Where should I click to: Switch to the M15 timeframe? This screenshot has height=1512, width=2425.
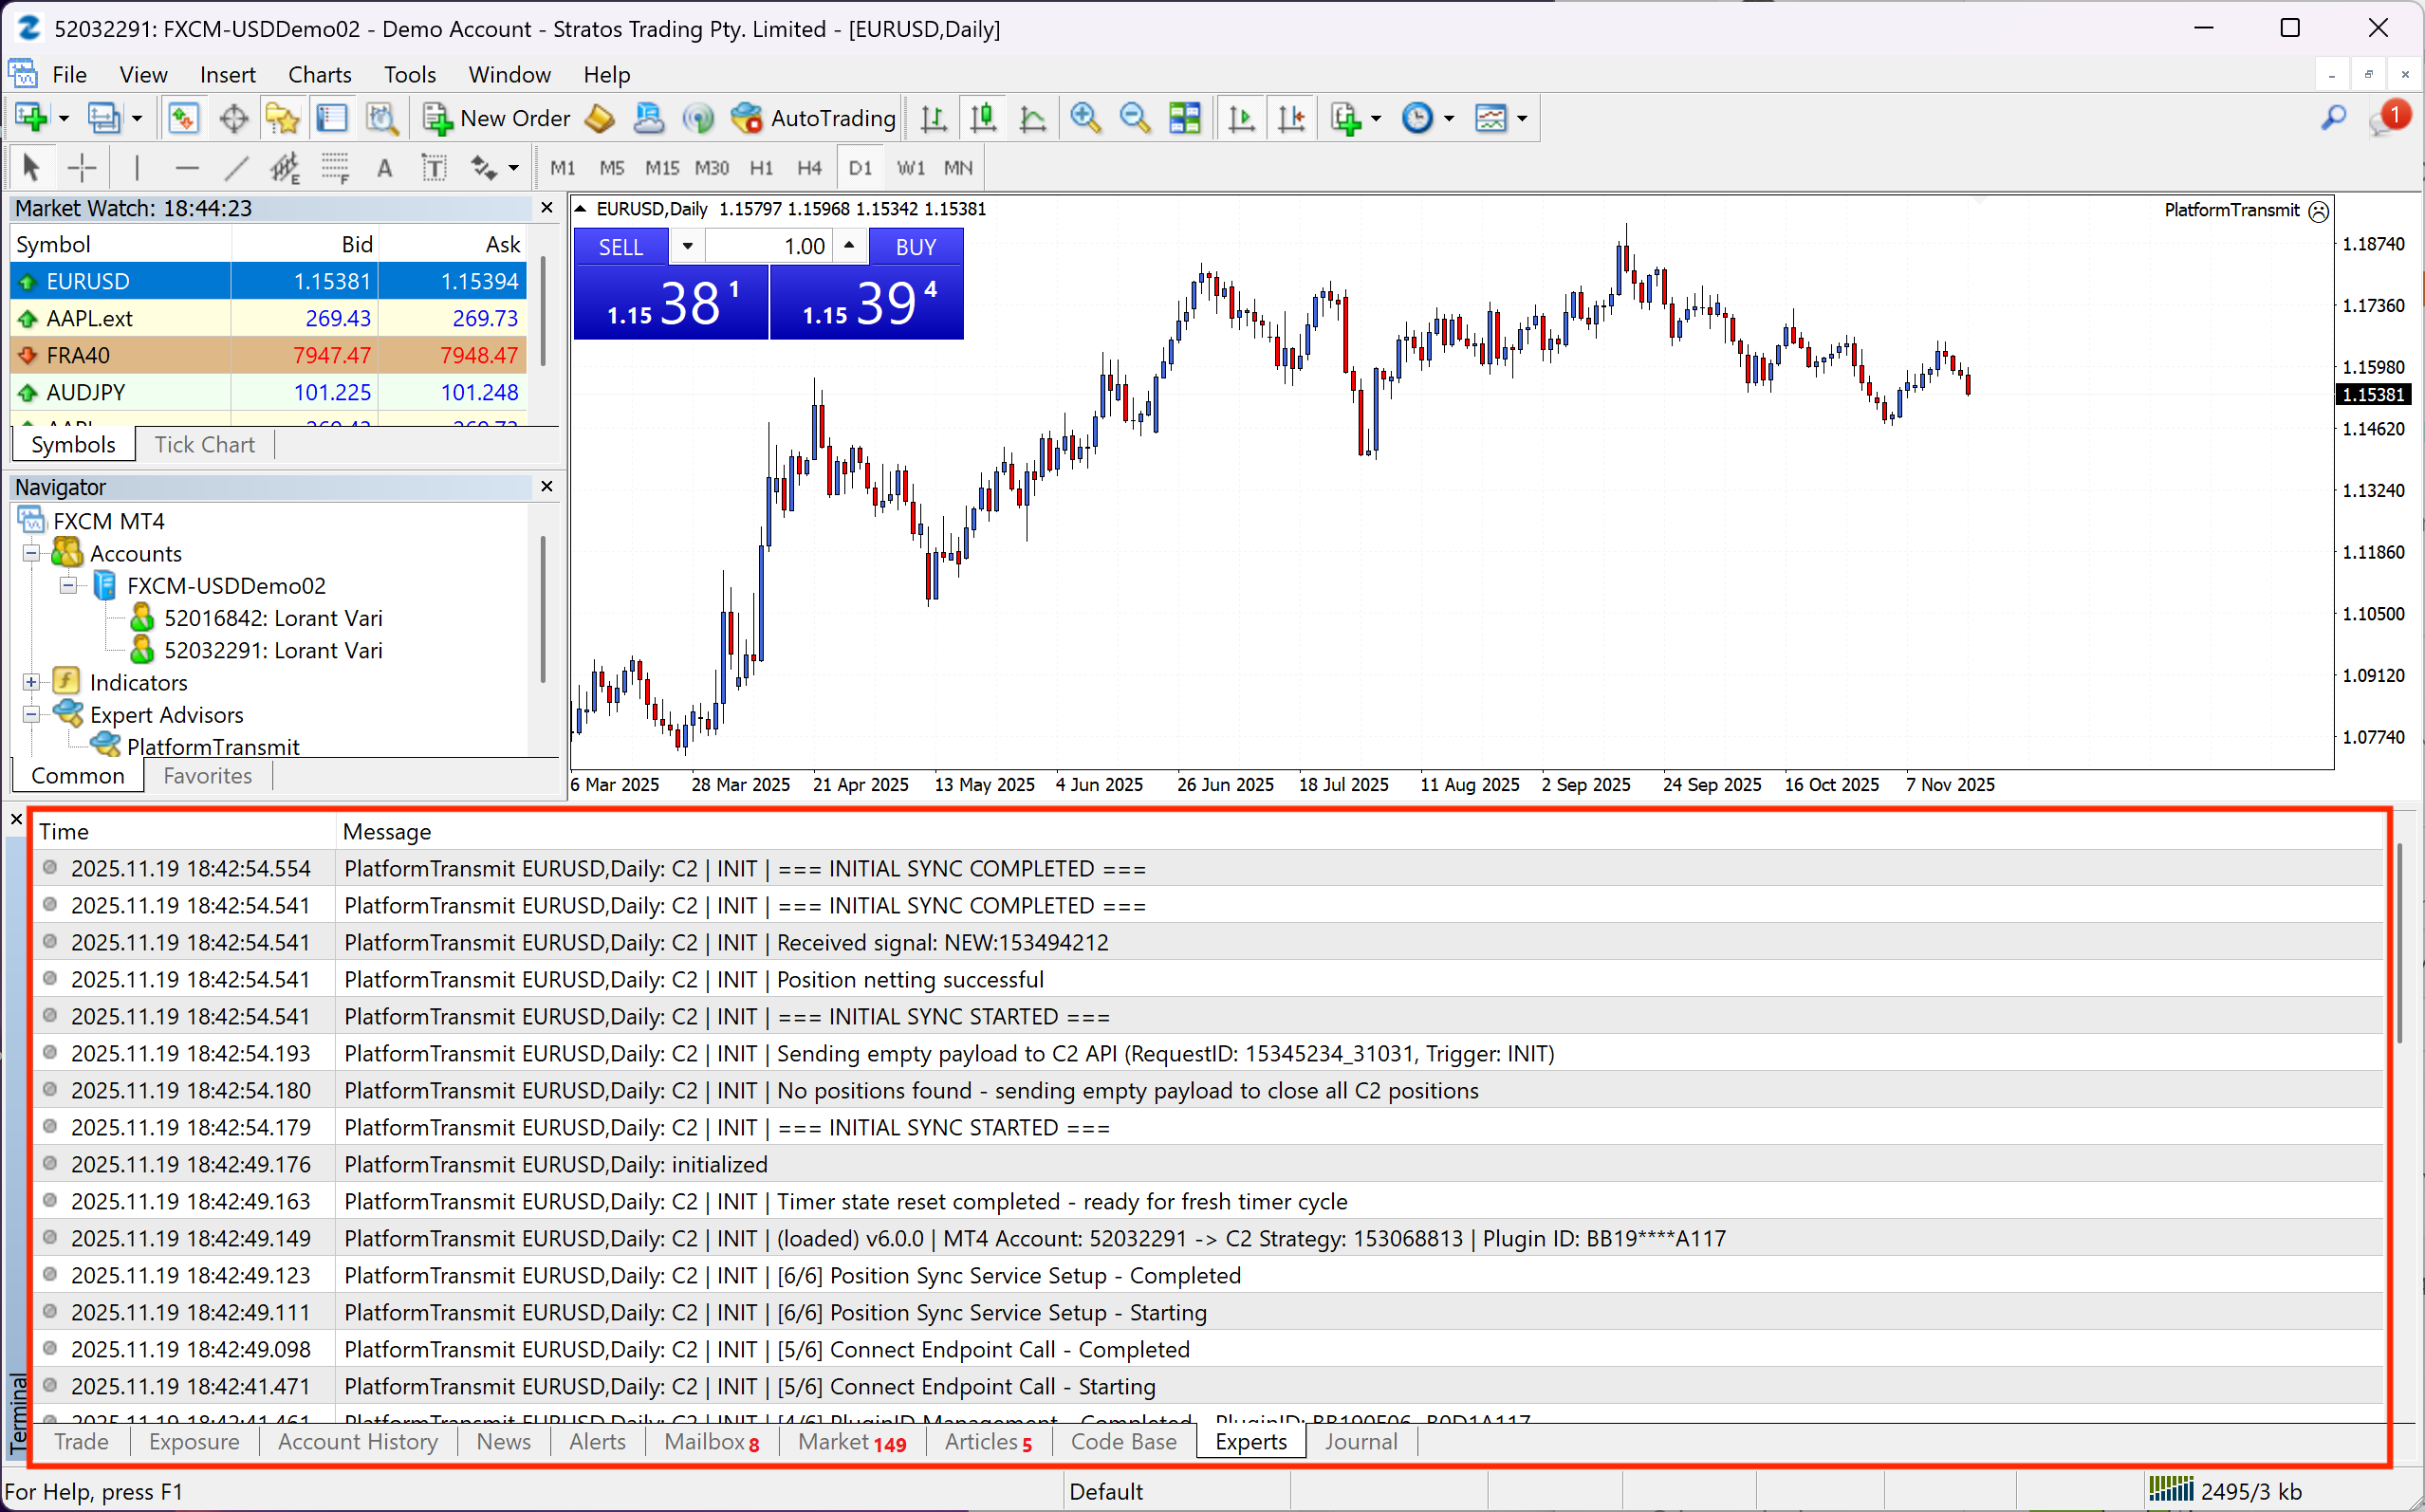[662, 168]
